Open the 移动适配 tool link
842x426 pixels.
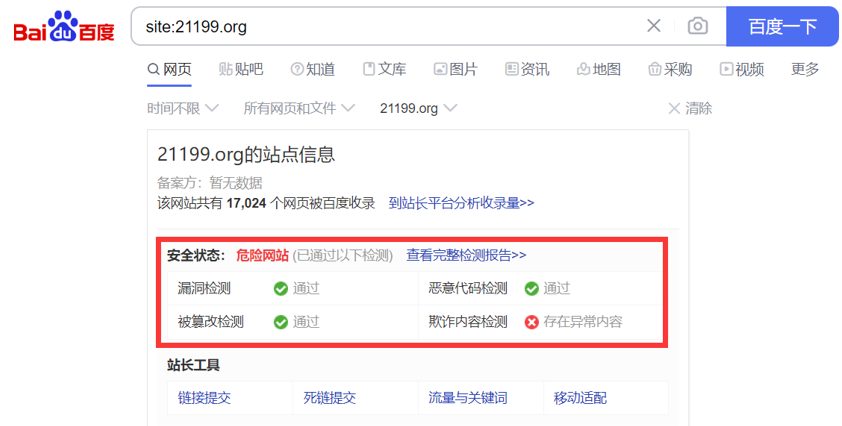(x=580, y=398)
